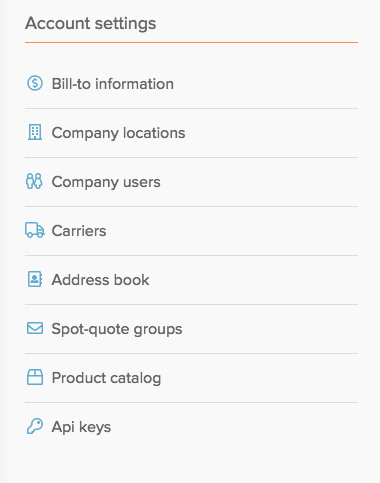Screen dimensions: 380x483
Task: Click the box icon for Product catalog
Action: 35,377
